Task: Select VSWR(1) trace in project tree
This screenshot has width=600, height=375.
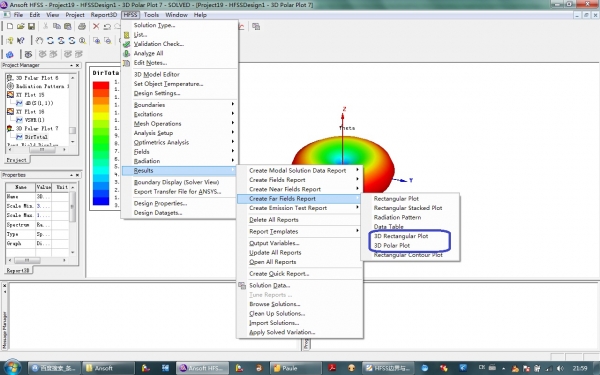Action: 34,120
